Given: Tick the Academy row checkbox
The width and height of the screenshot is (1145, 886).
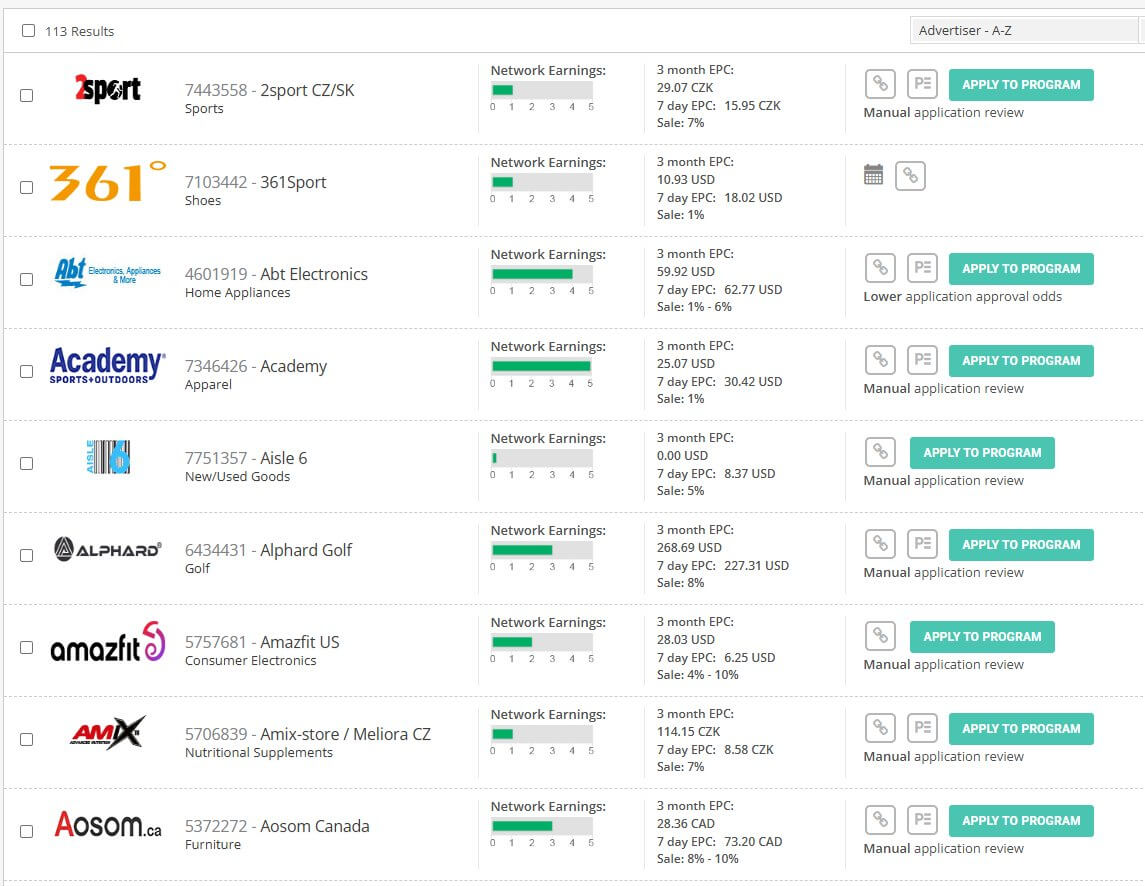Looking at the screenshot, I should coord(26,372).
